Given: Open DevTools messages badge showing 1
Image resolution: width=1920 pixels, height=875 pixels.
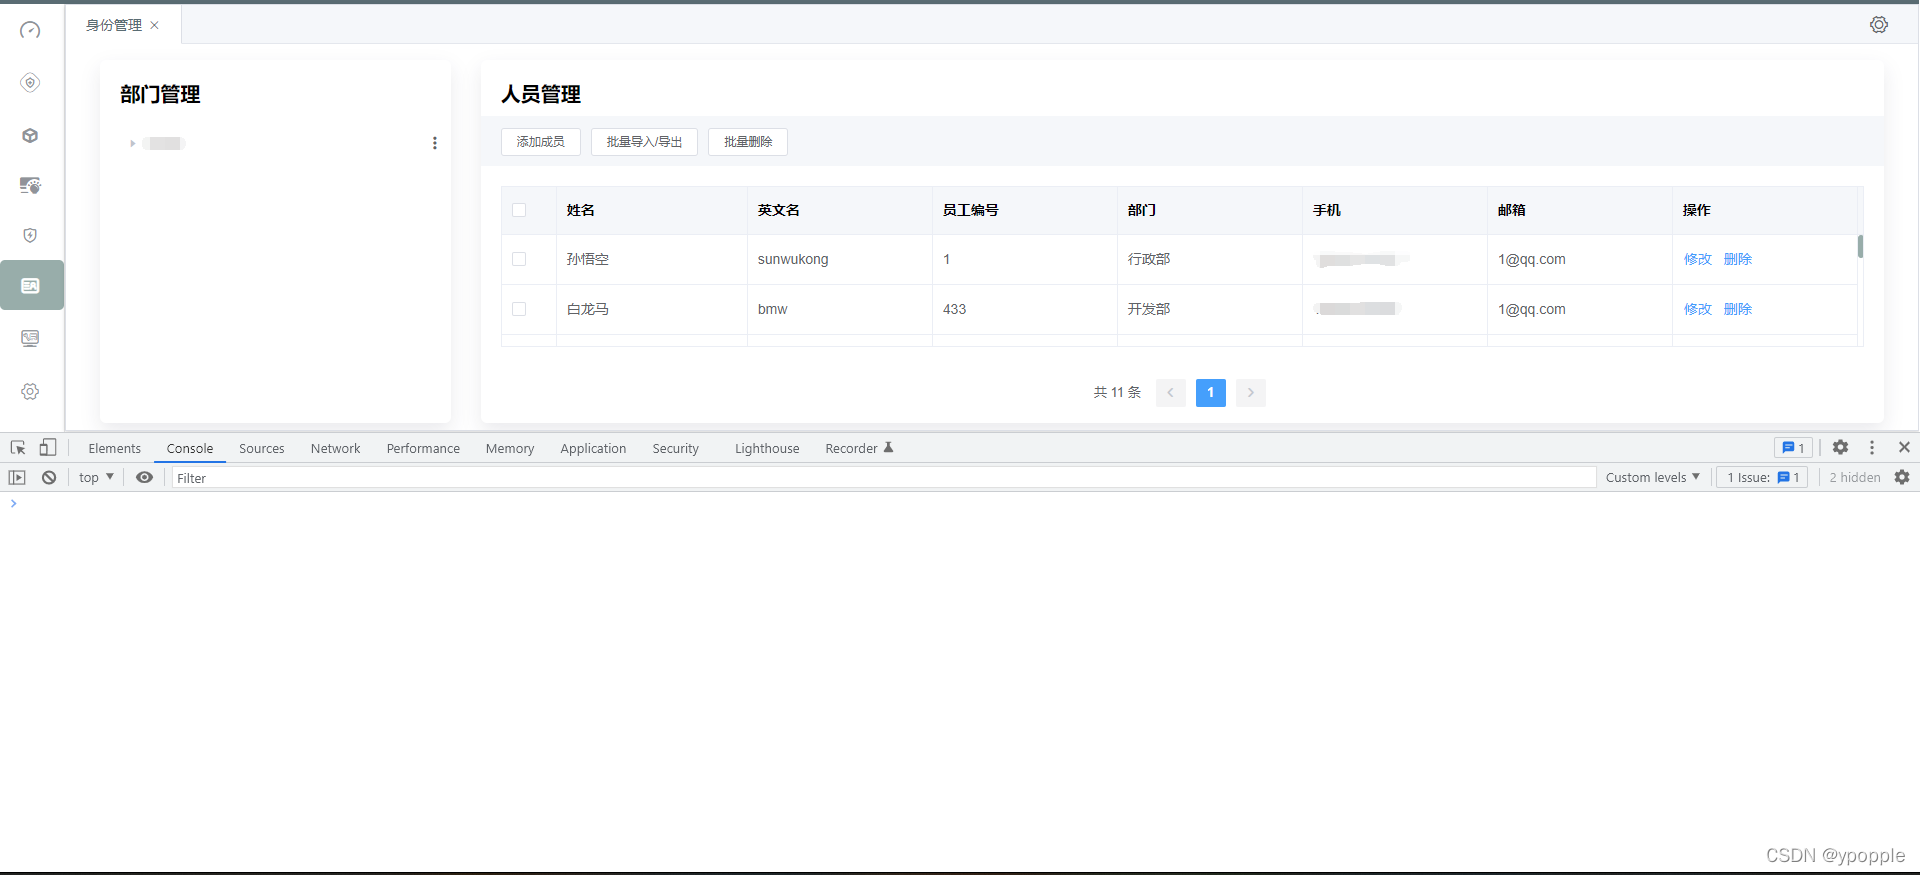Looking at the screenshot, I should pyautogui.click(x=1793, y=448).
